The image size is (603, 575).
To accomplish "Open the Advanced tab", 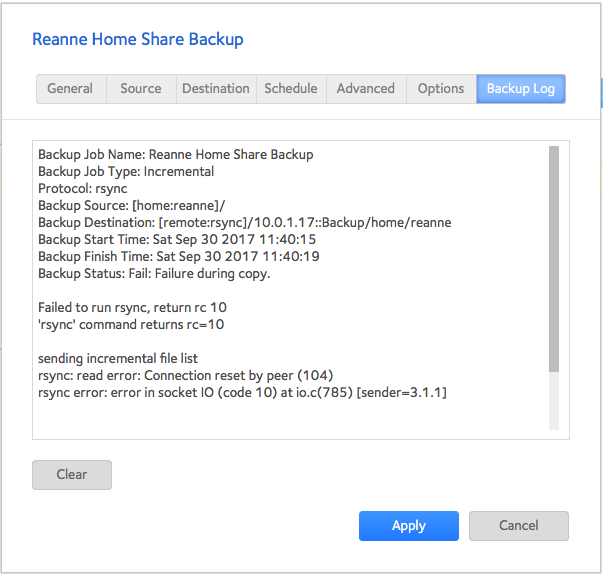I will point(366,89).
